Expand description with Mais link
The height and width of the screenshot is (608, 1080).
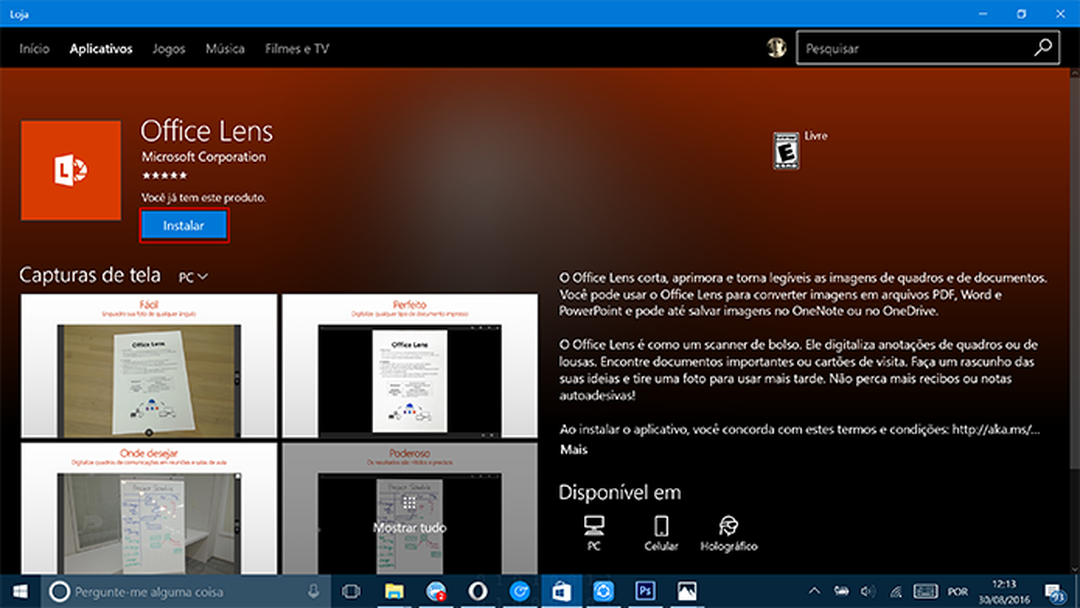tap(574, 450)
